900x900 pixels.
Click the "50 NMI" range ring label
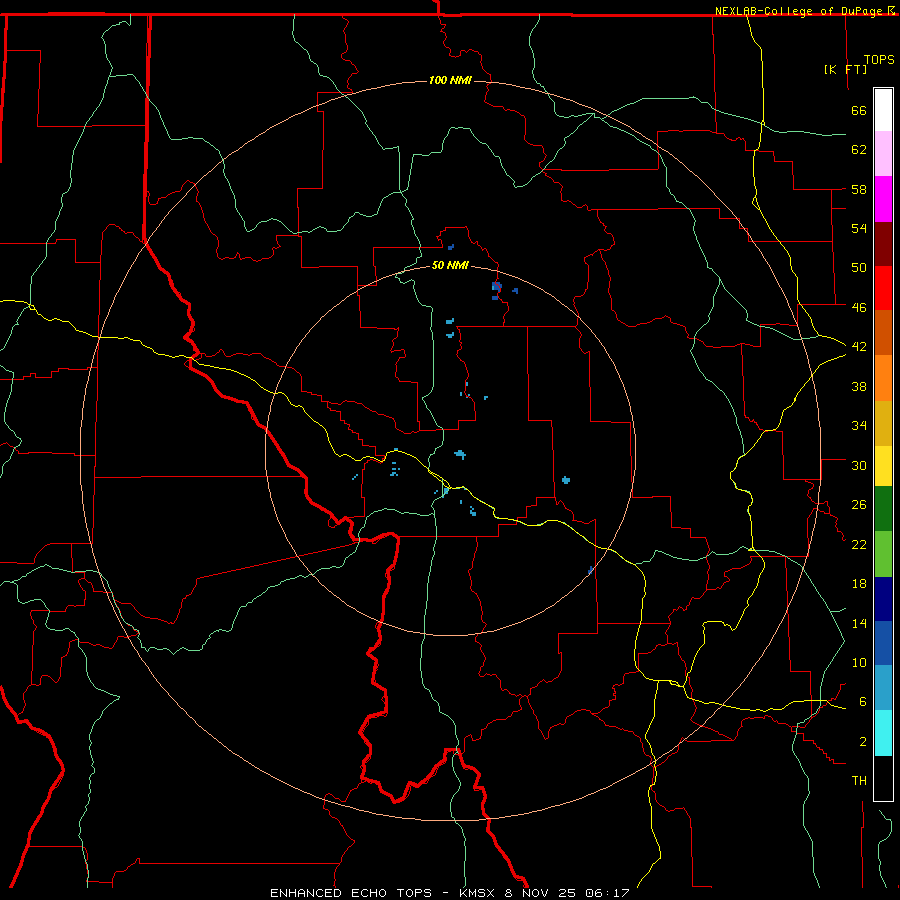click(450, 265)
